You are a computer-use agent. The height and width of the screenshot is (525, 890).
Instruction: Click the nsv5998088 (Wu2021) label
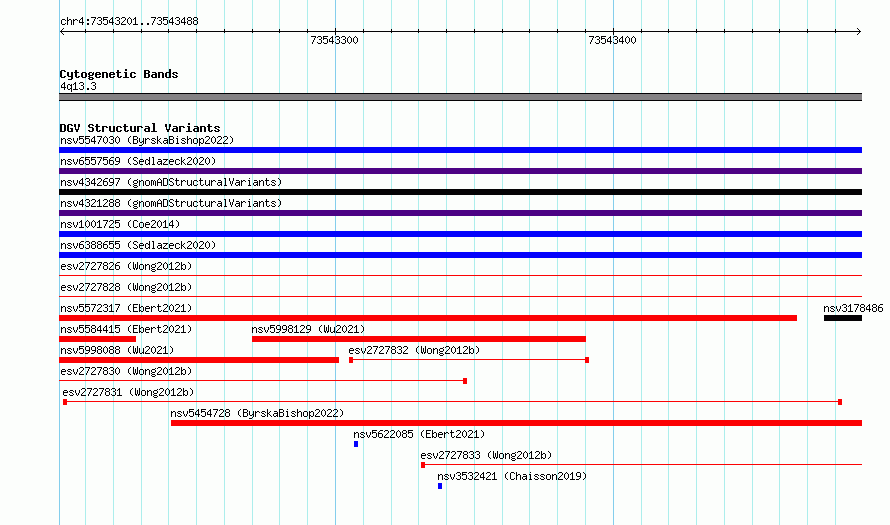point(117,350)
